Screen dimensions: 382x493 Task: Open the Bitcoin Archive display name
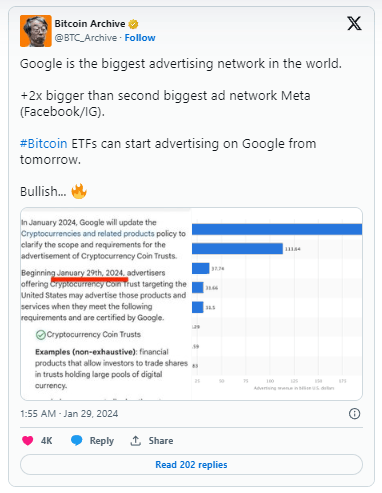[90, 24]
